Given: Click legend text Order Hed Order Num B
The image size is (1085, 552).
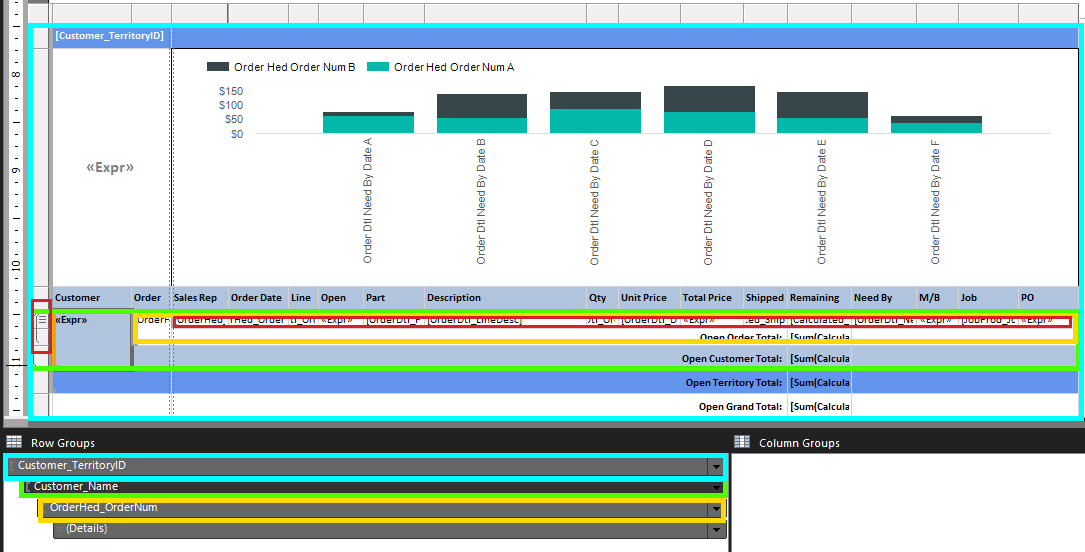Looking at the screenshot, I should [x=295, y=67].
